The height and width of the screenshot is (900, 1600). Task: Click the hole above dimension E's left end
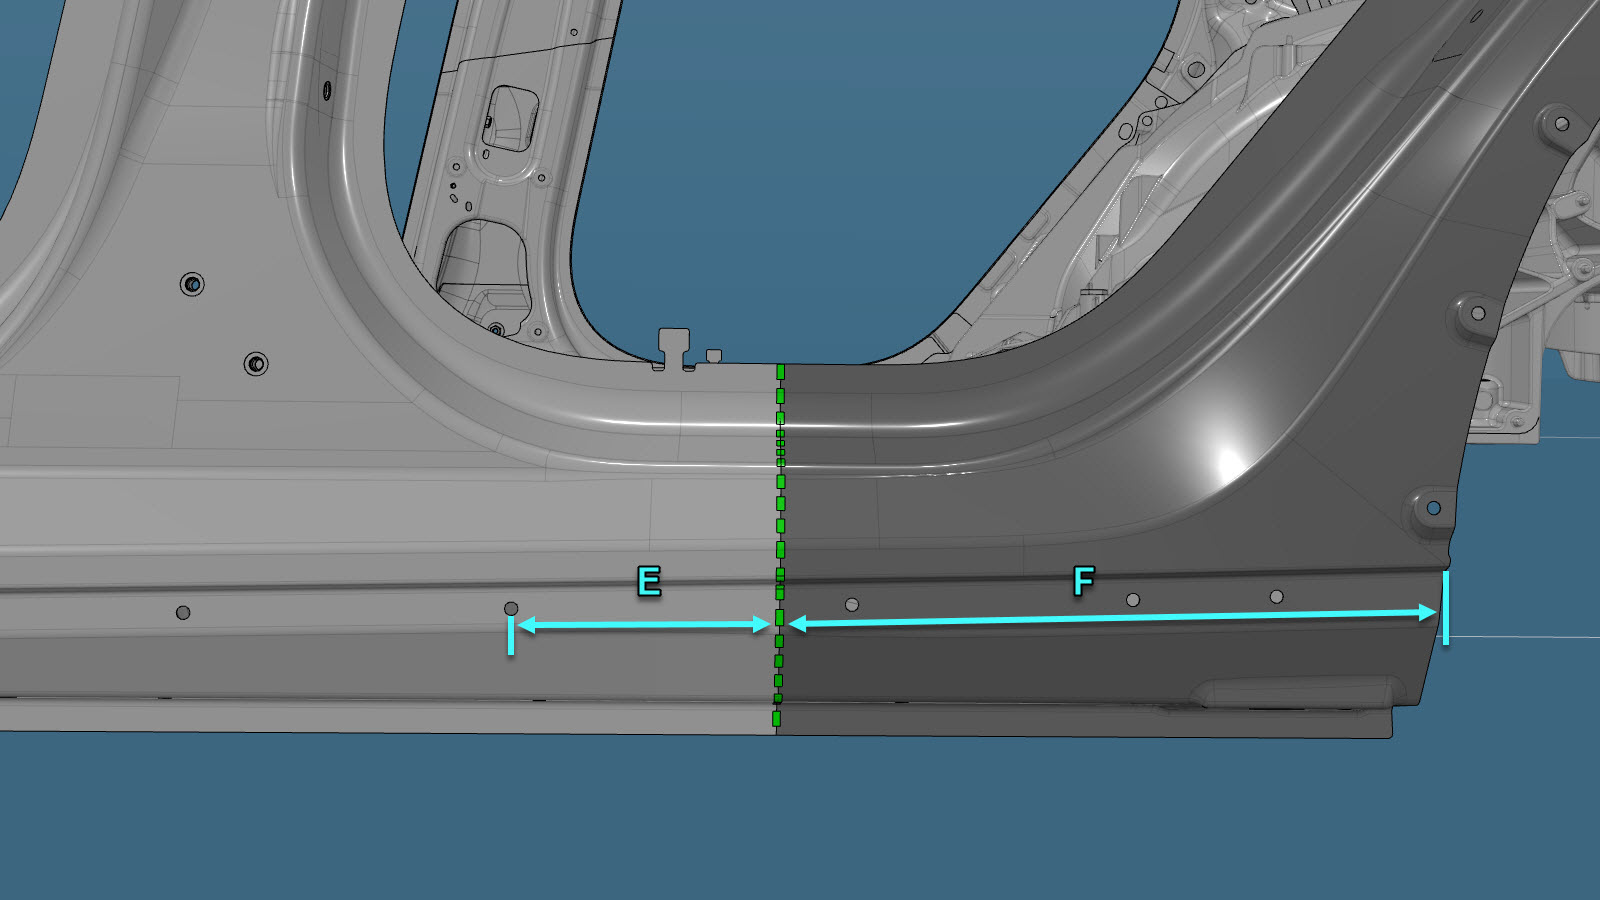[x=511, y=608]
